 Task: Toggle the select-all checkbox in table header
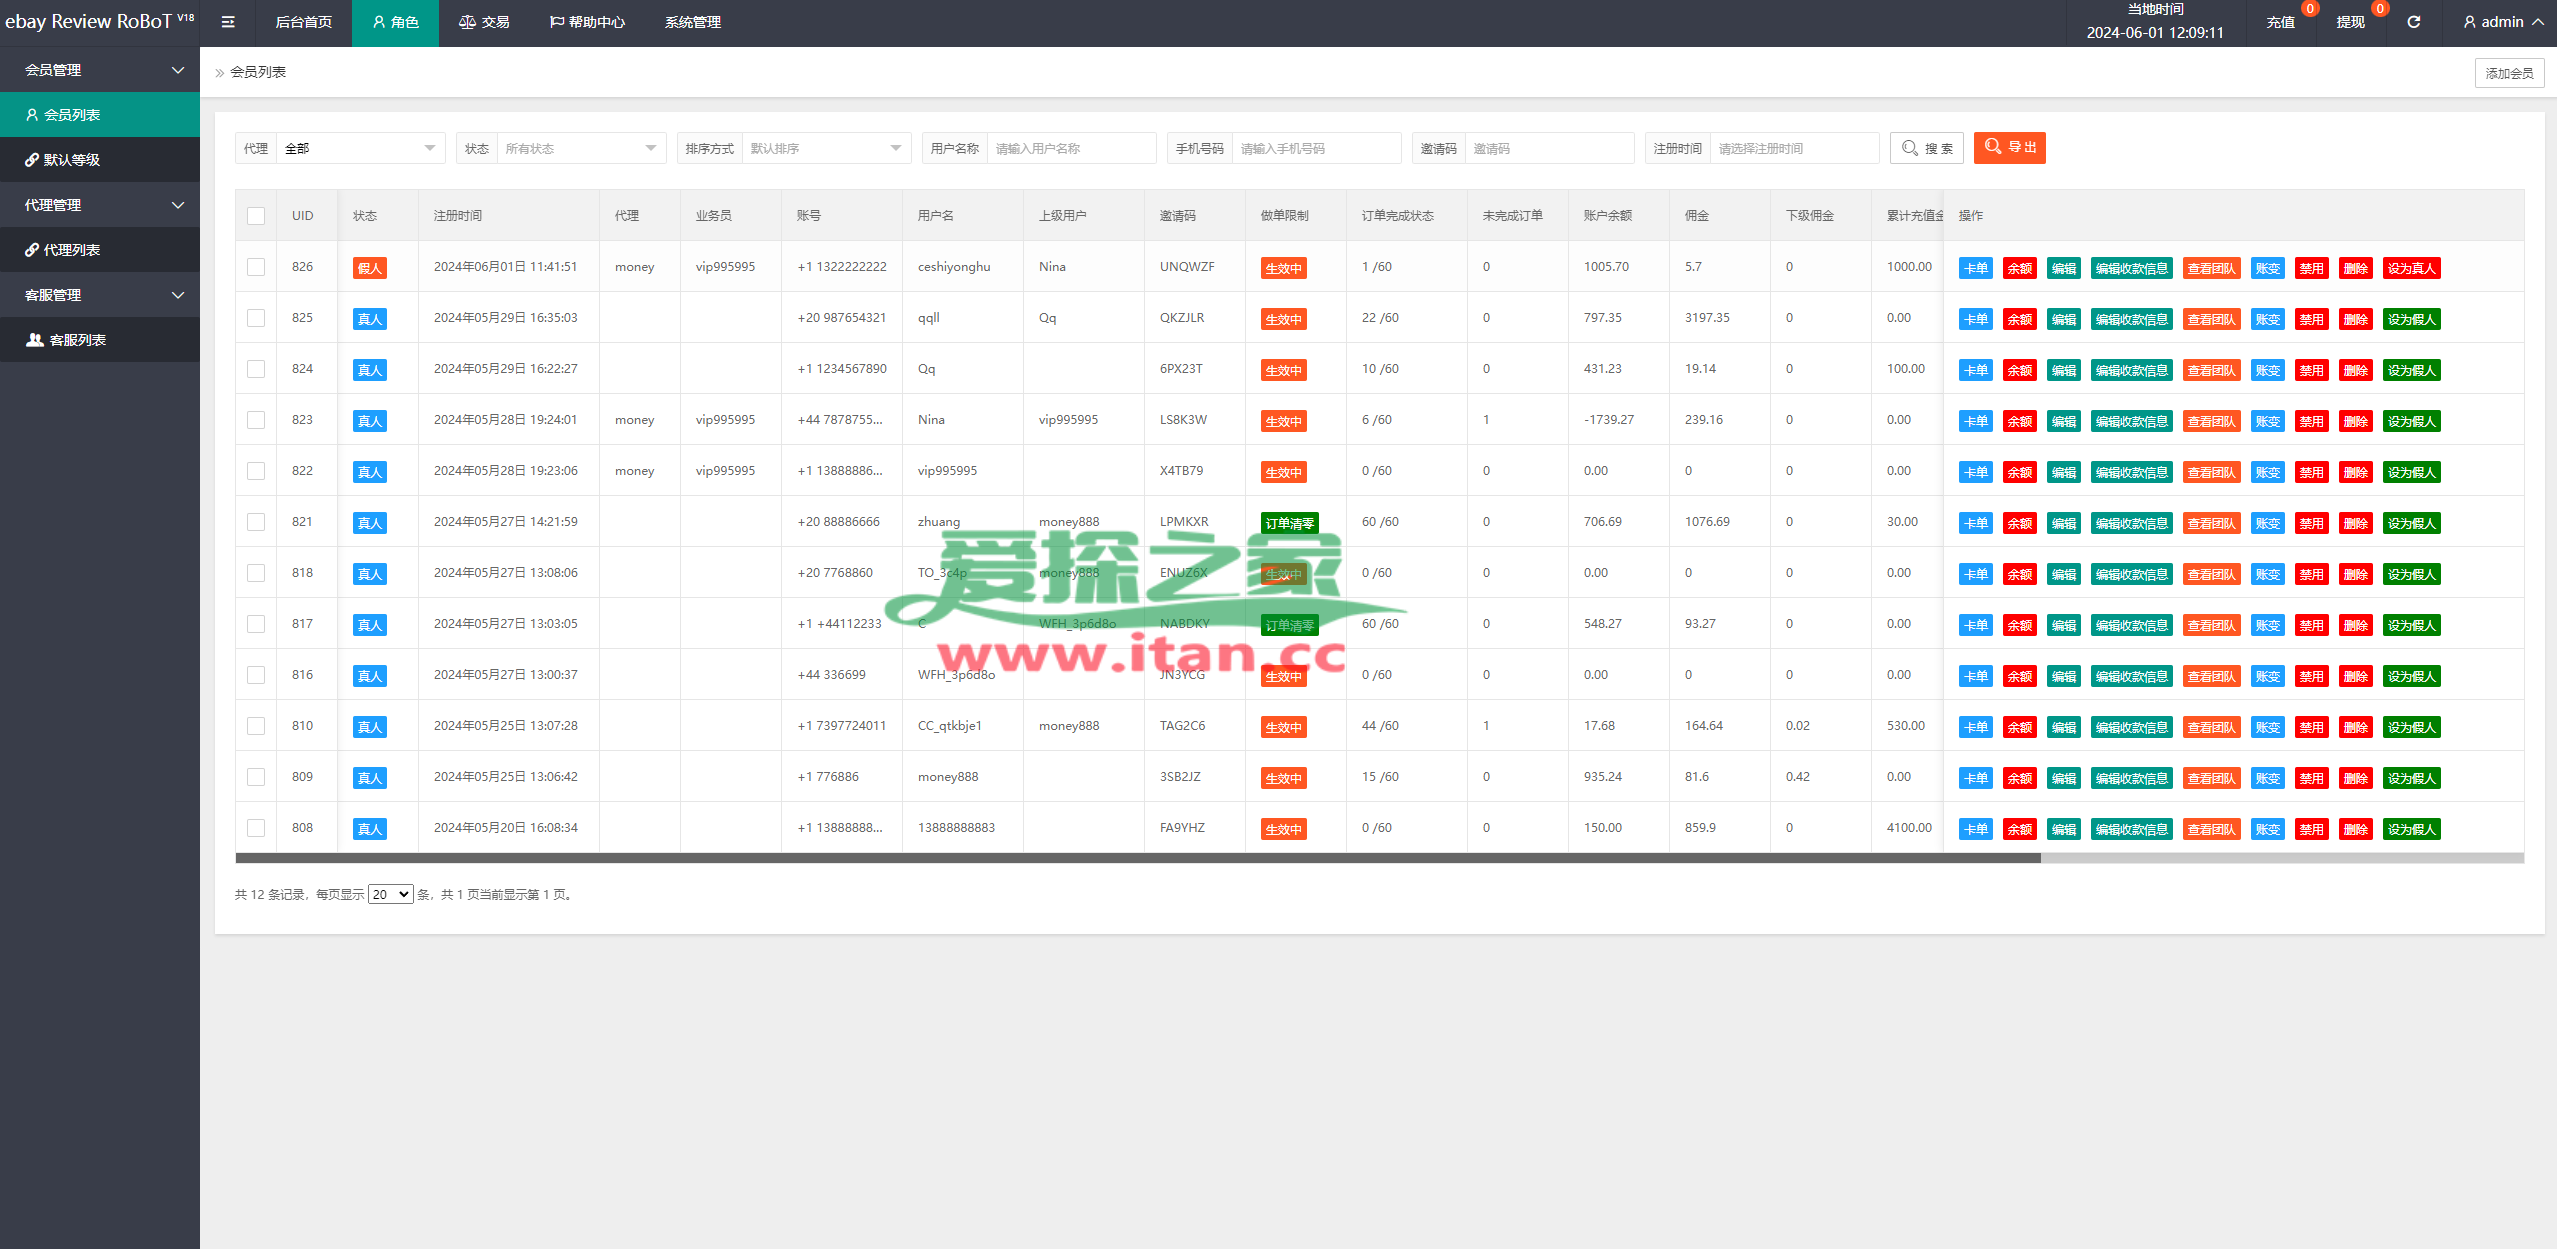coord(256,216)
